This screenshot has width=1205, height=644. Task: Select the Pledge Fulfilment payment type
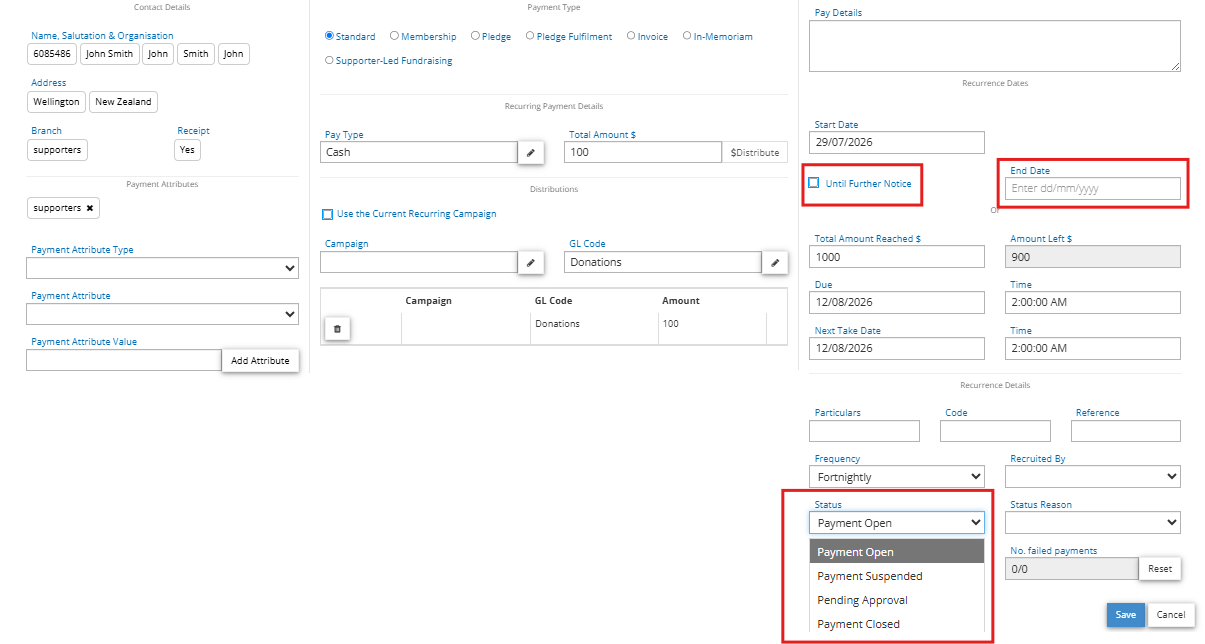(529, 36)
